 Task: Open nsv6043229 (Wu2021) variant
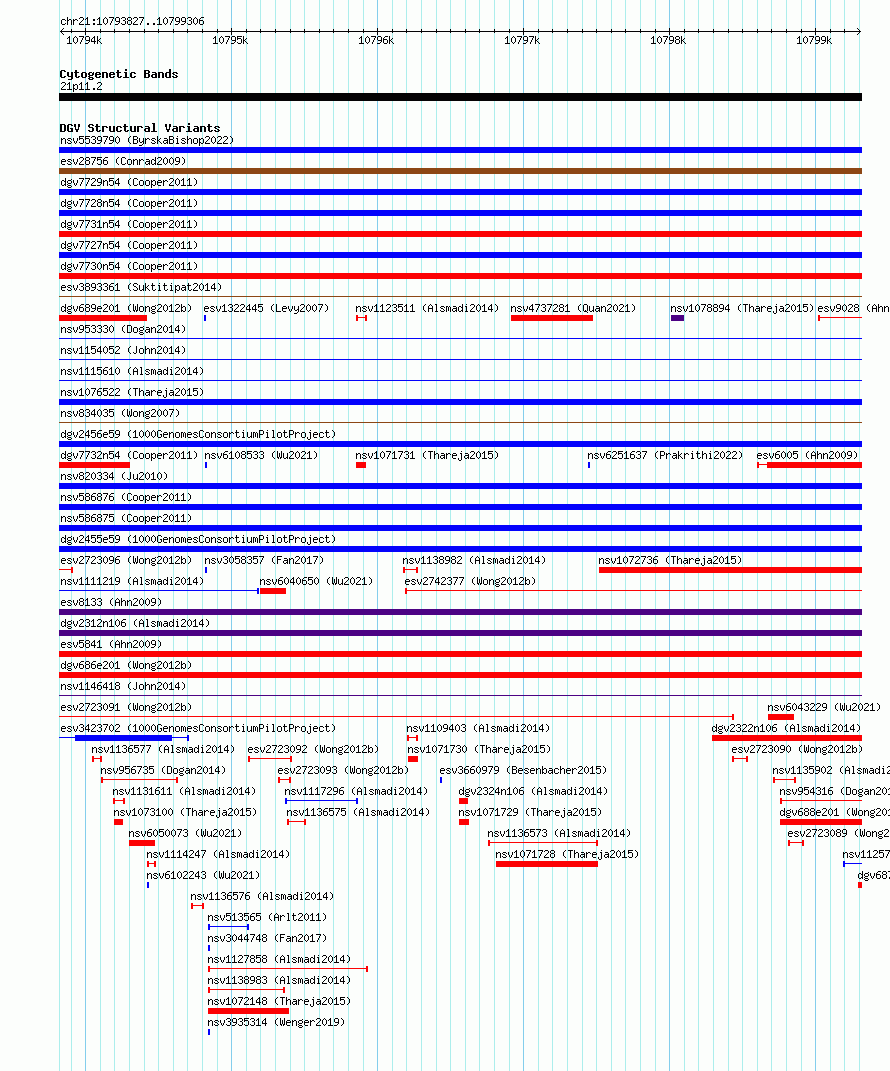(x=824, y=708)
